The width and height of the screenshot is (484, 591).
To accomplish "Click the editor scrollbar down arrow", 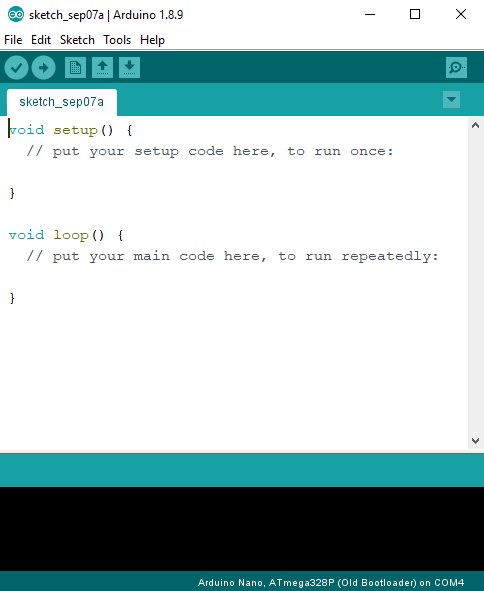I will tap(475, 441).
